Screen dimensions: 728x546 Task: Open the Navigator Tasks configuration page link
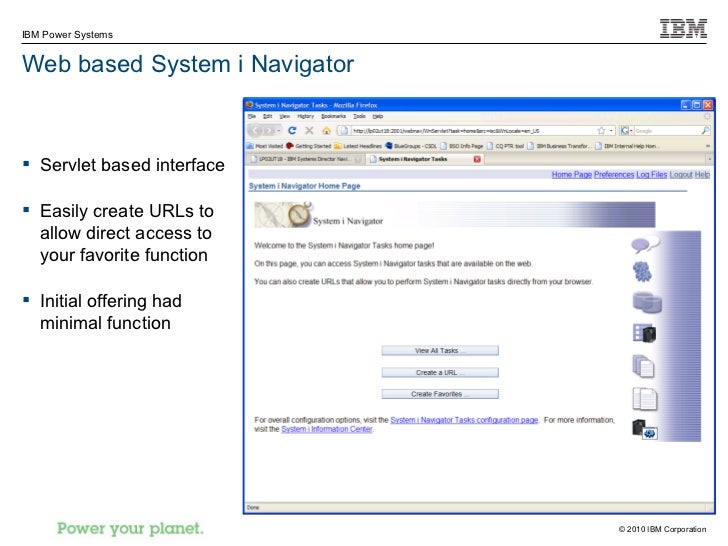coord(464,420)
